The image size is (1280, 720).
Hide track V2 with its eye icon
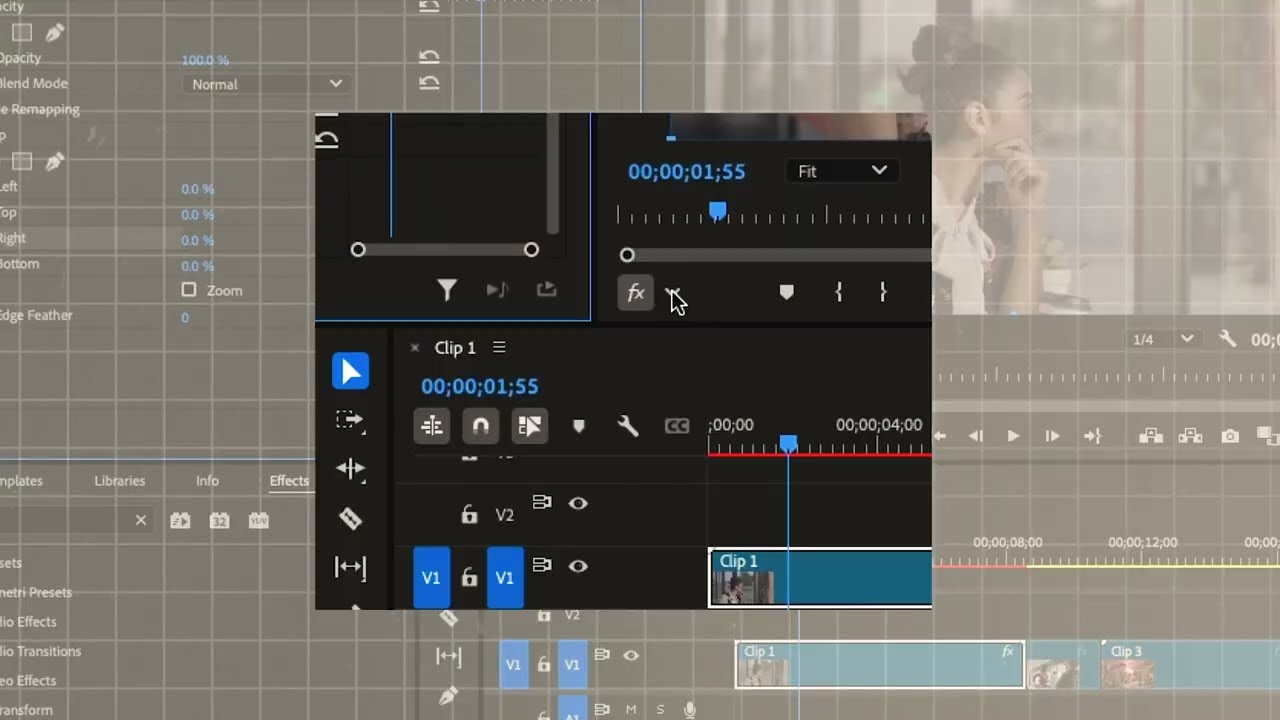[578, 503]
